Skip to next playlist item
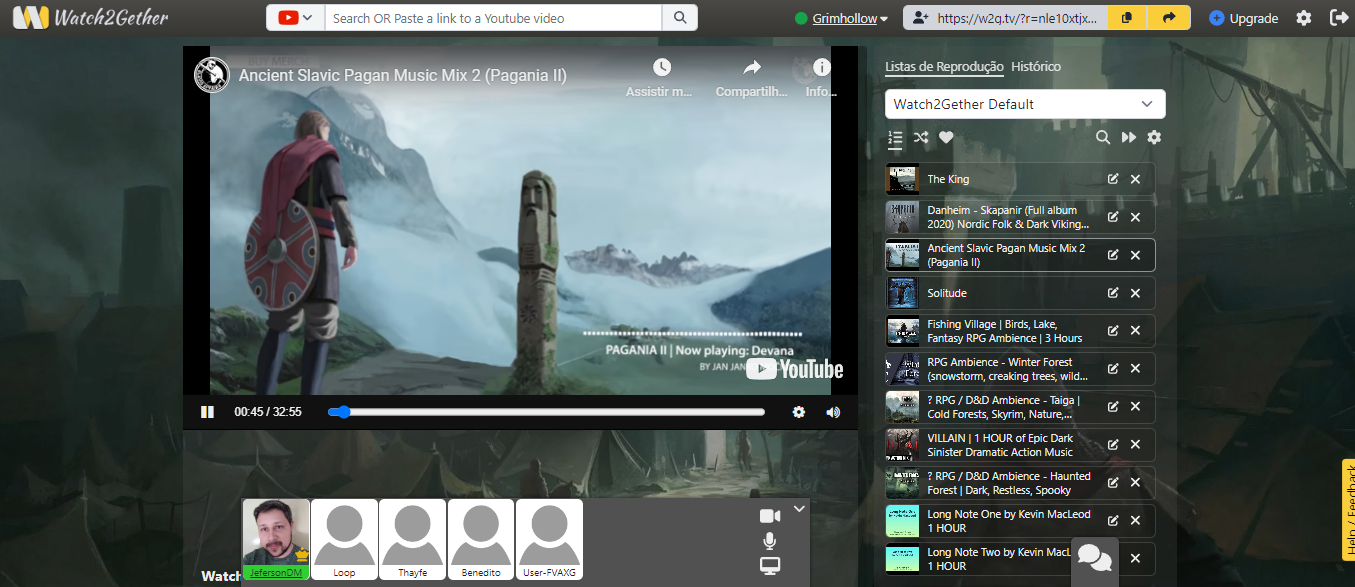This screenshot has width=1355, height=587. click(x=1128, y=138)
